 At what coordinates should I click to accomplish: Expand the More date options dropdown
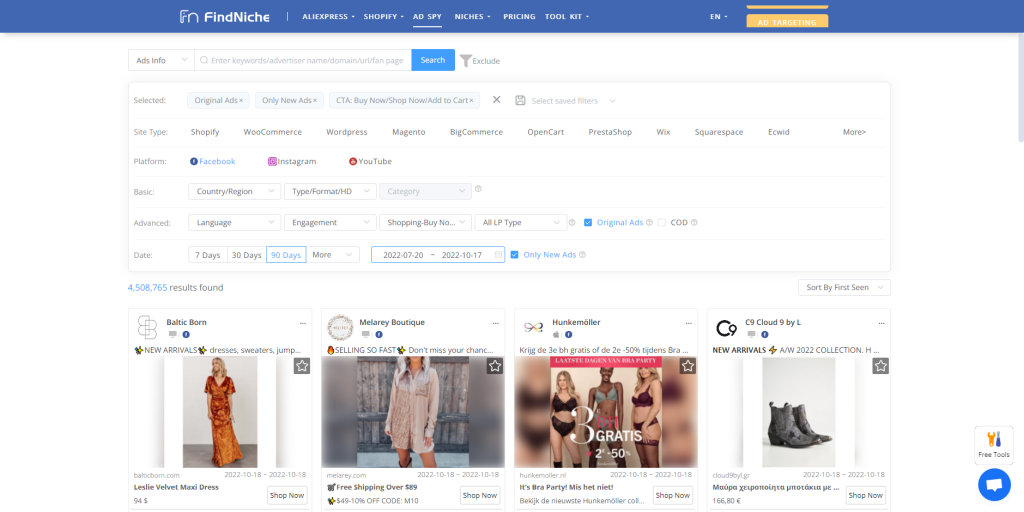click(x=332, y=255)
